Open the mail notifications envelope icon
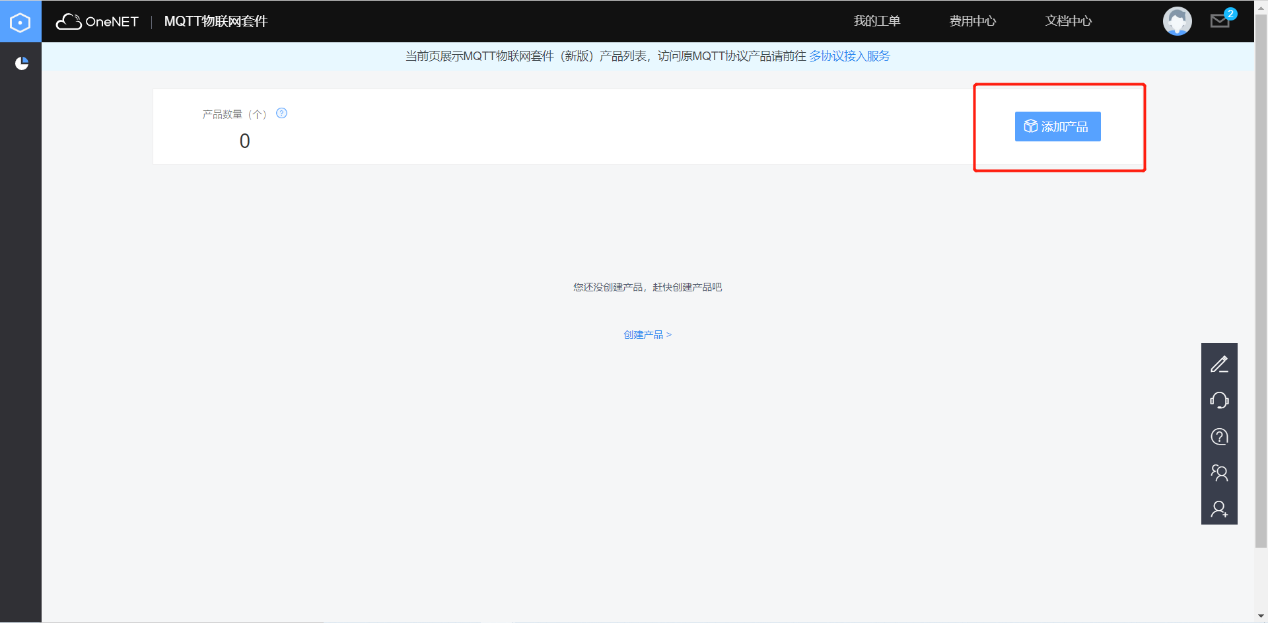 (1219, 21)
